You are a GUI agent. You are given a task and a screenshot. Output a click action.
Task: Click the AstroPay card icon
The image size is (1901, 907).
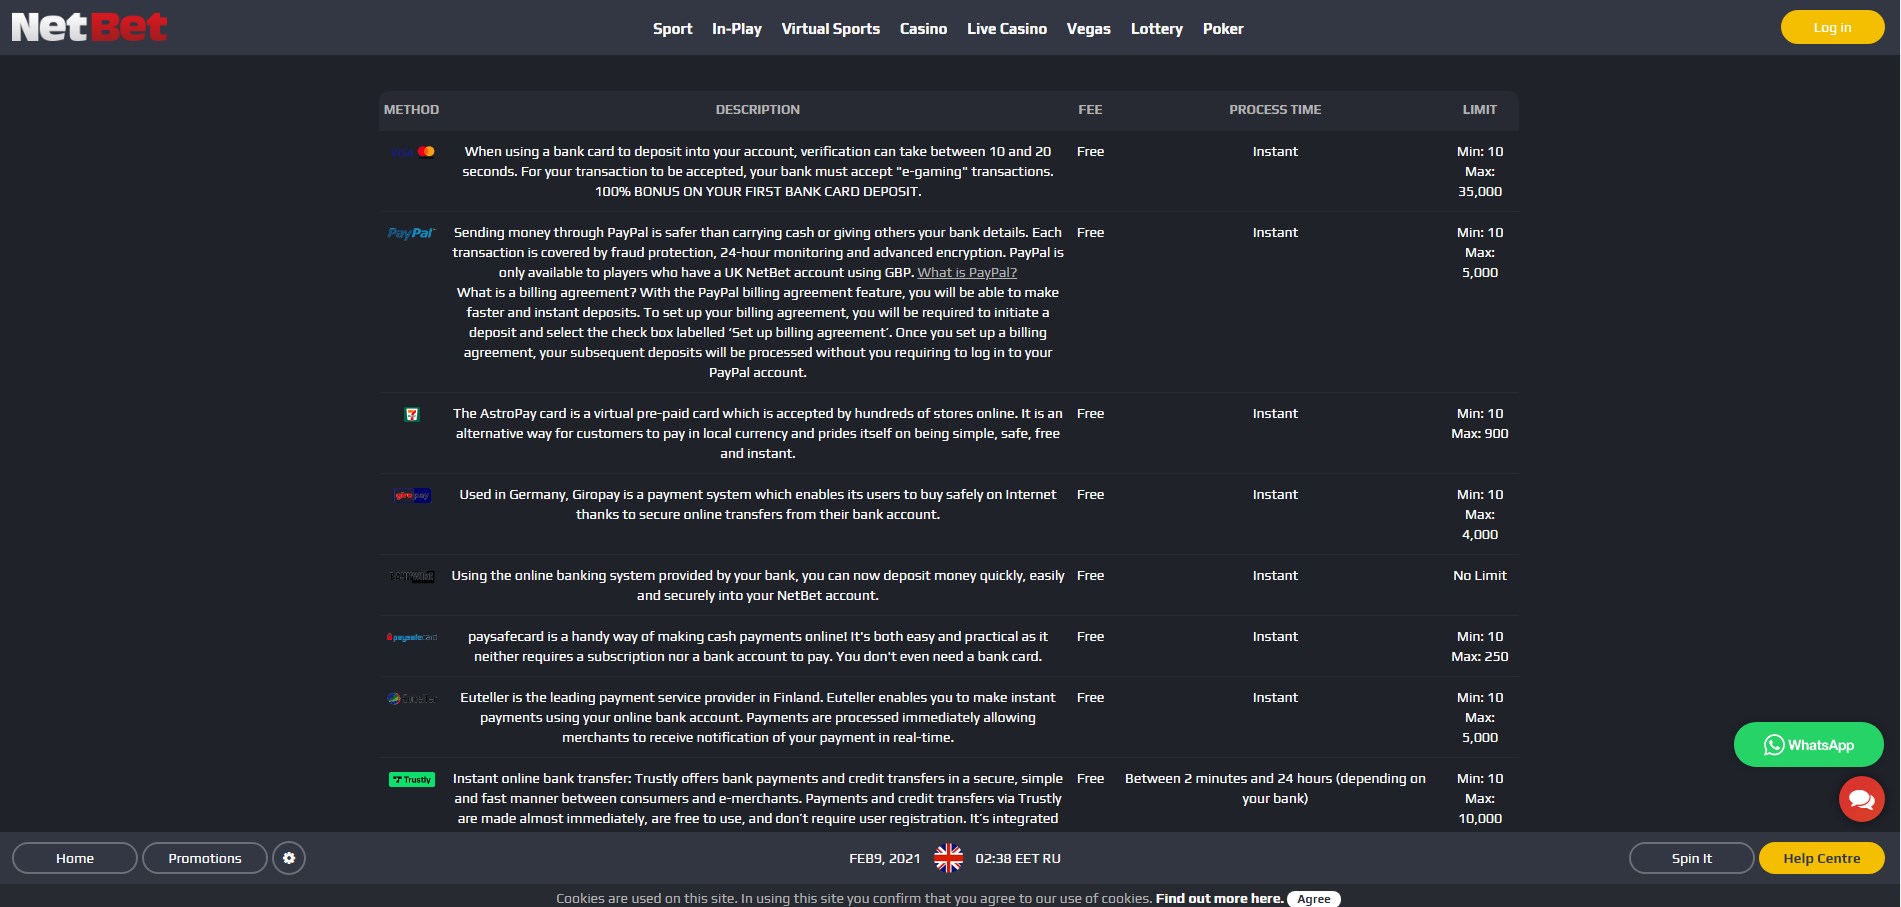[x=412, y=414]
